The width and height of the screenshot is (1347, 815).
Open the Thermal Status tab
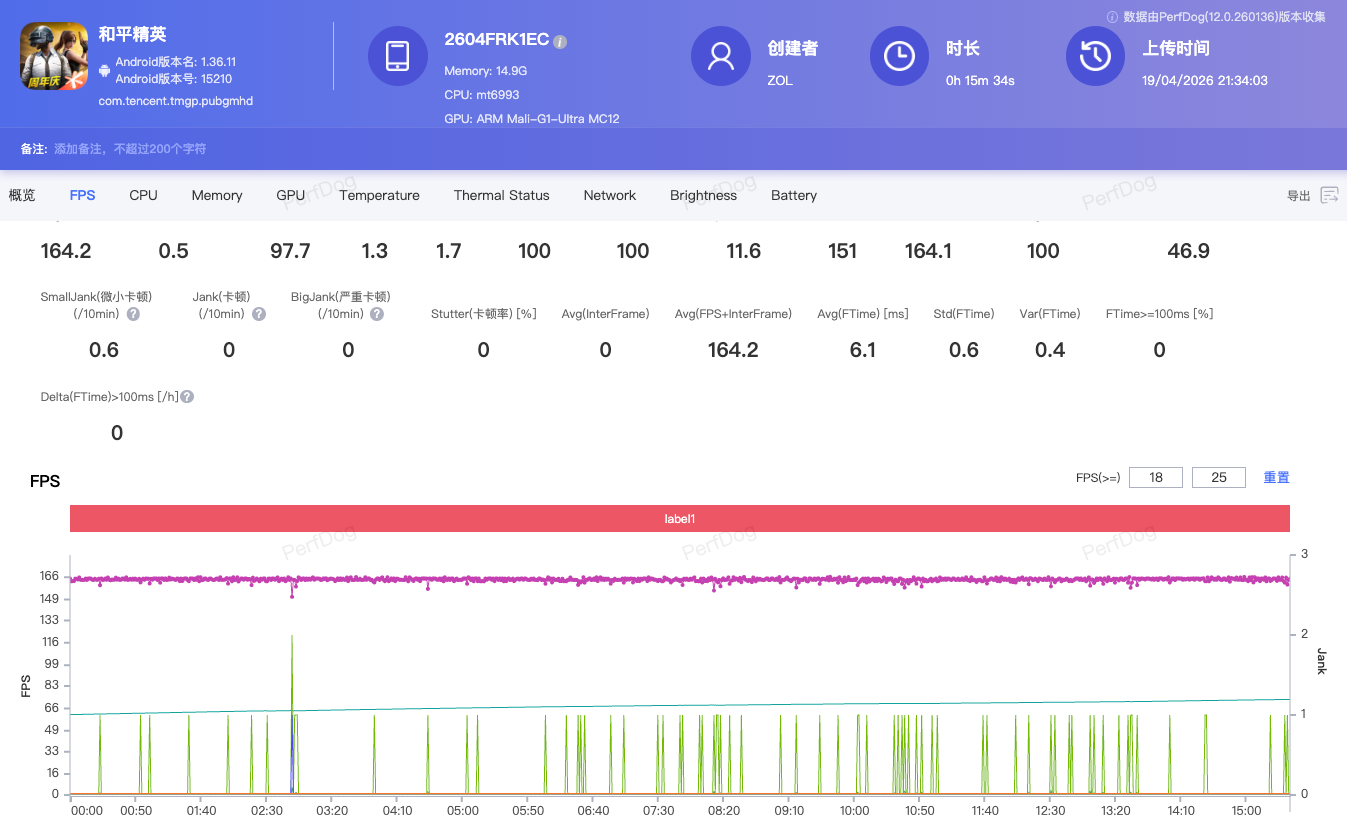coord(501,195)
